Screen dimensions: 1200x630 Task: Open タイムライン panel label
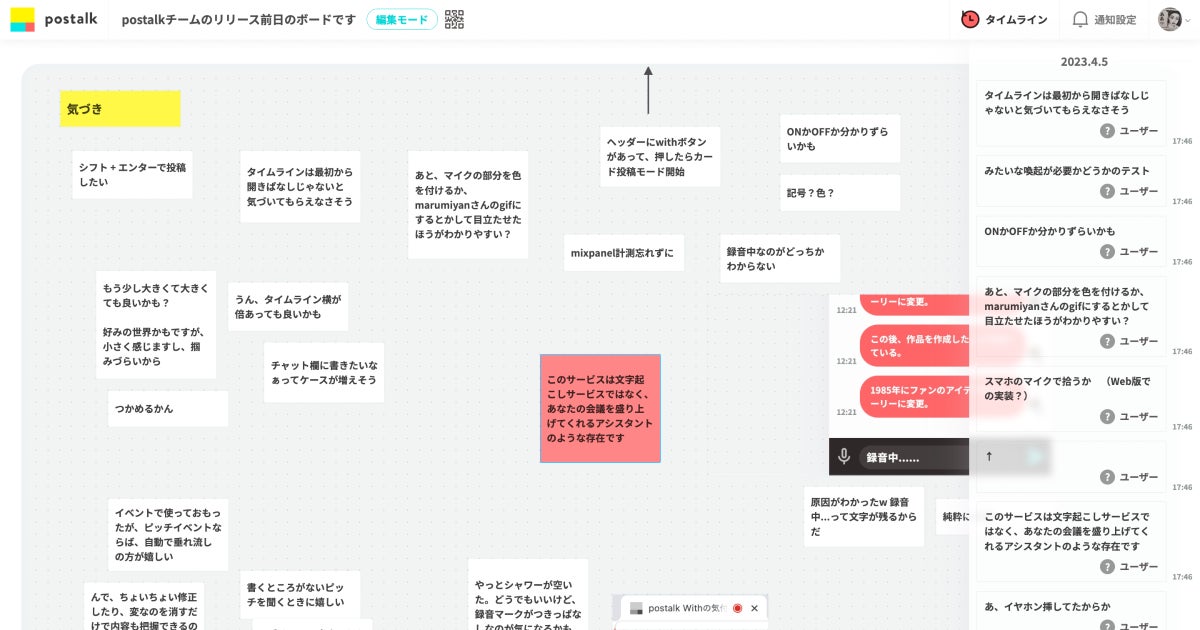coord(1016,19)
